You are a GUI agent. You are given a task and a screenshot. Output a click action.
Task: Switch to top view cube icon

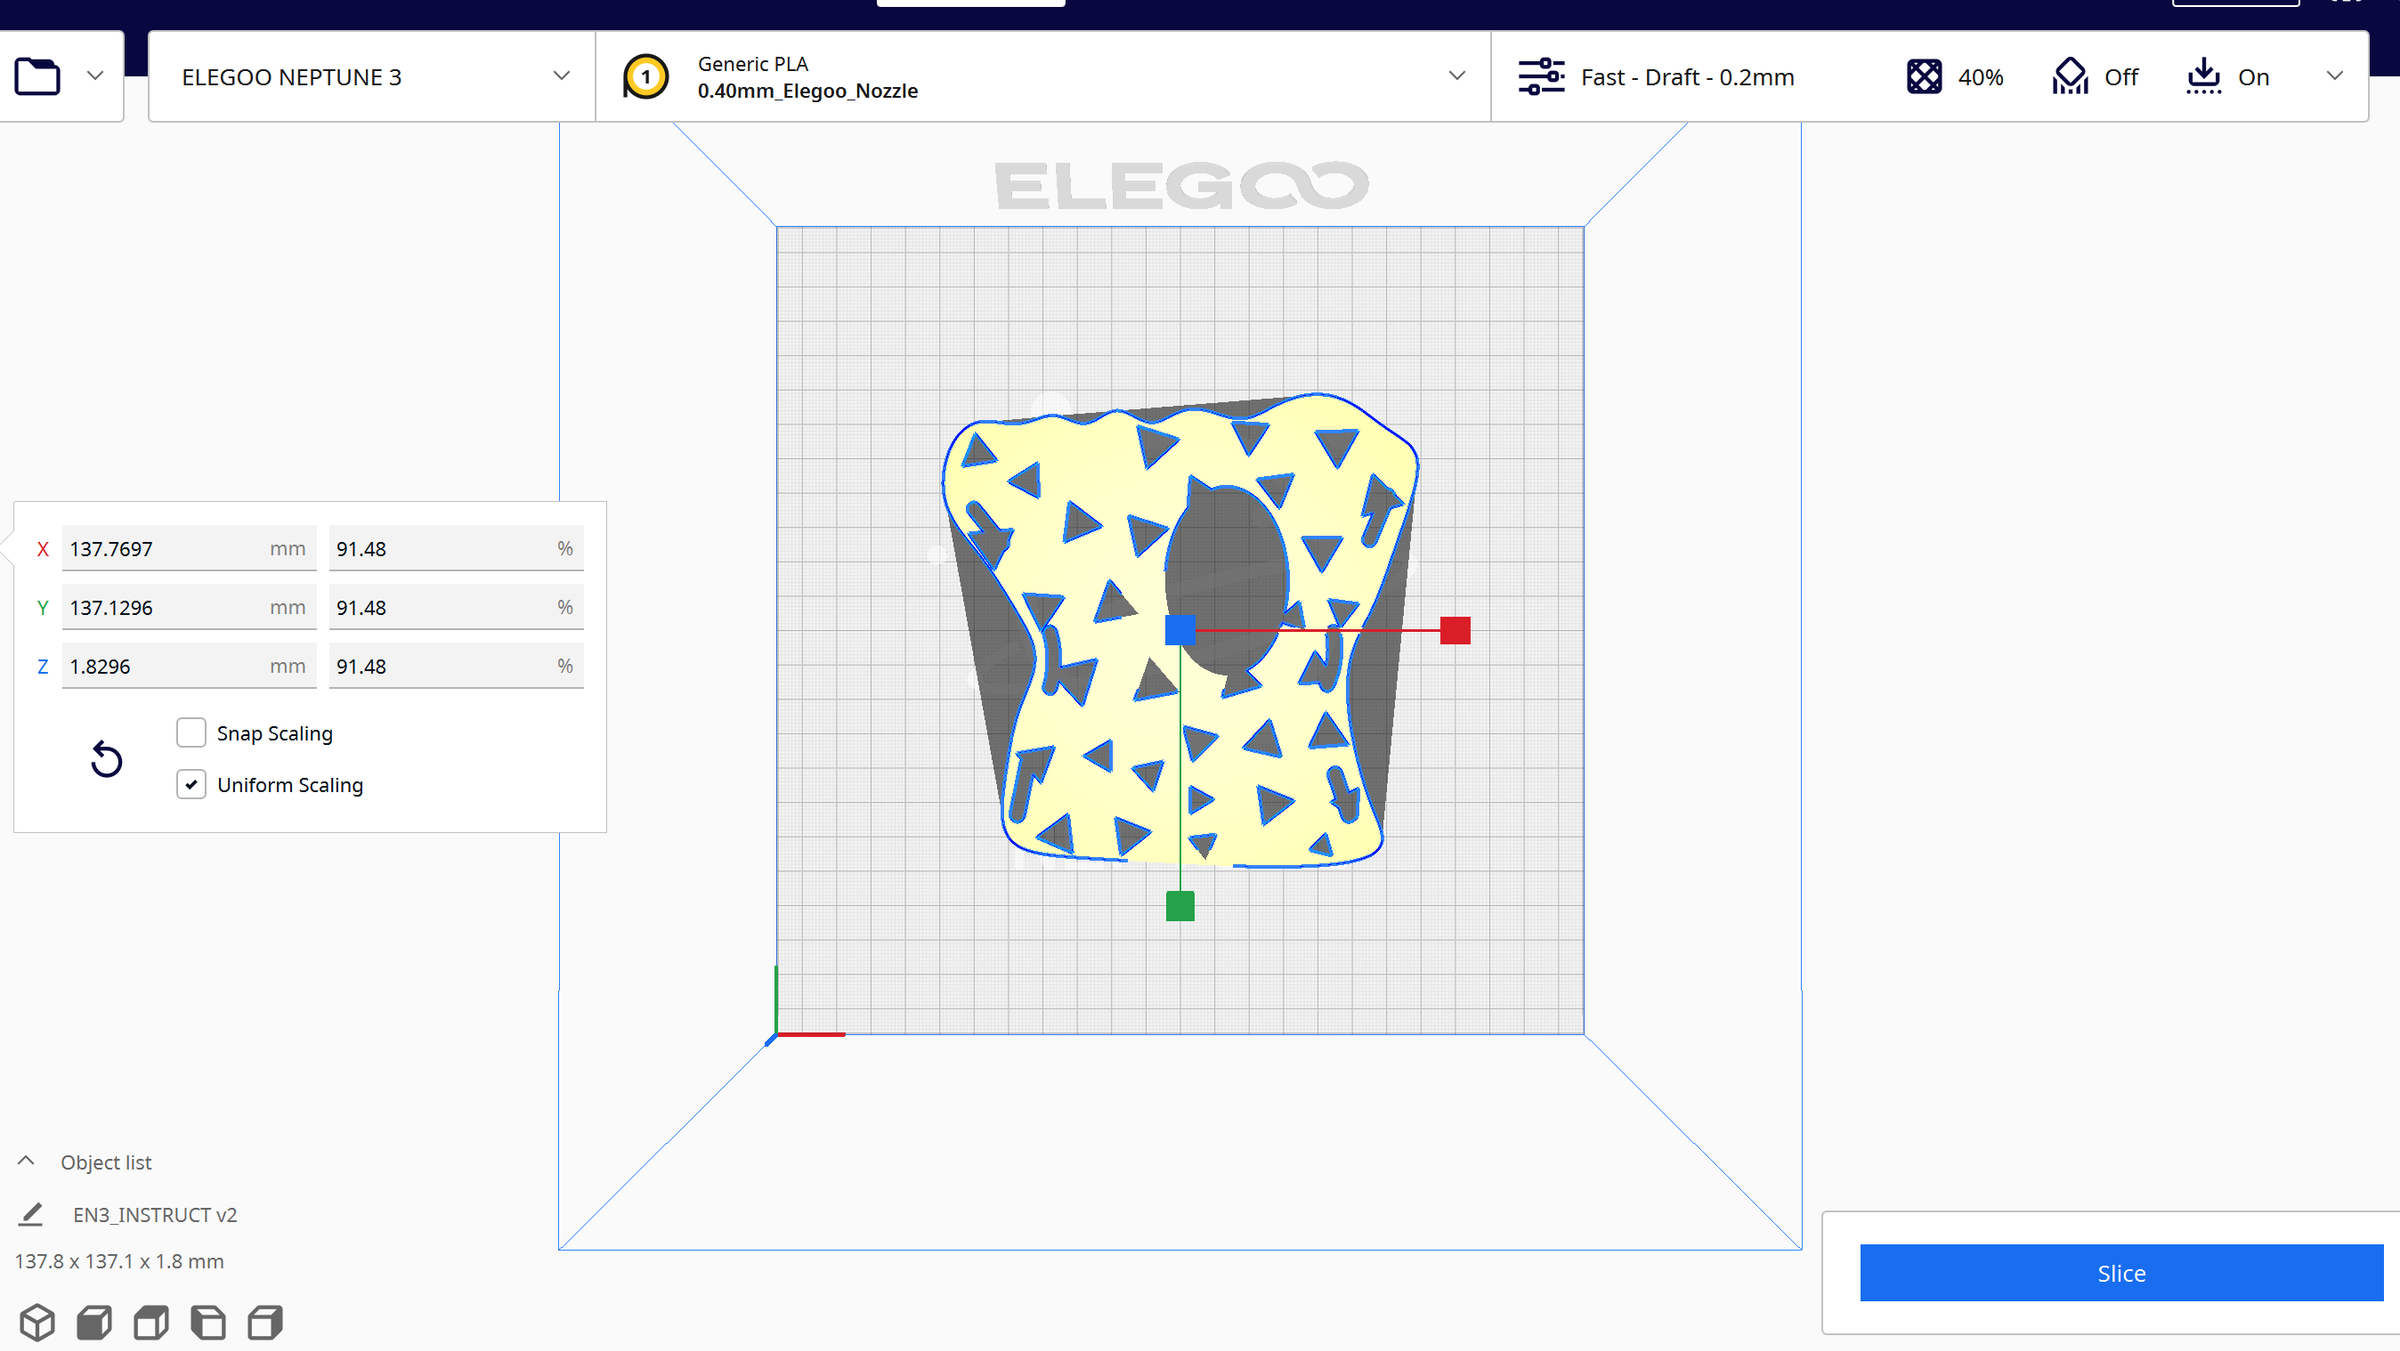[x=151, y=1322]
